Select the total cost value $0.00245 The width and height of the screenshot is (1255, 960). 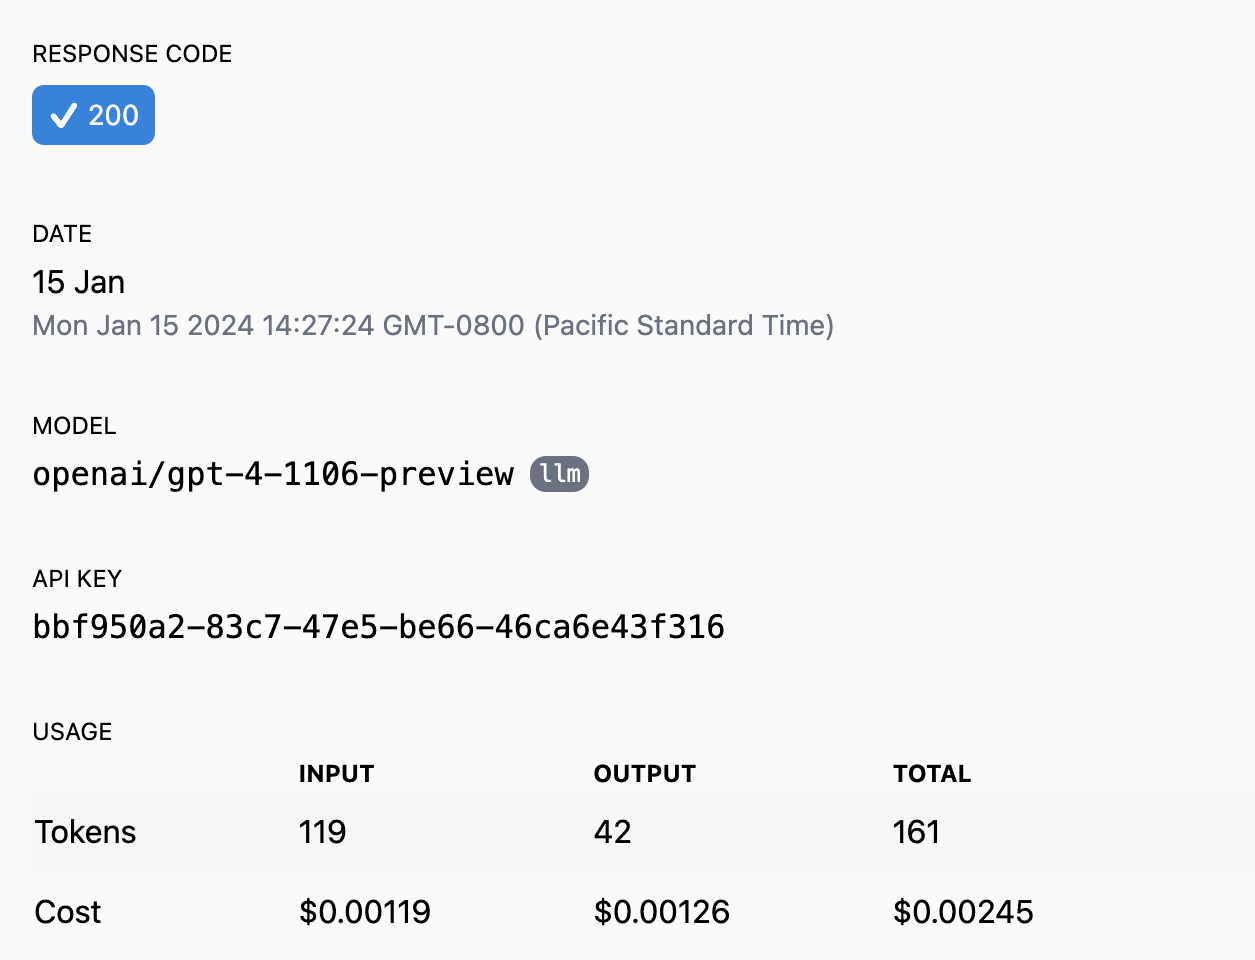point(963,911)
